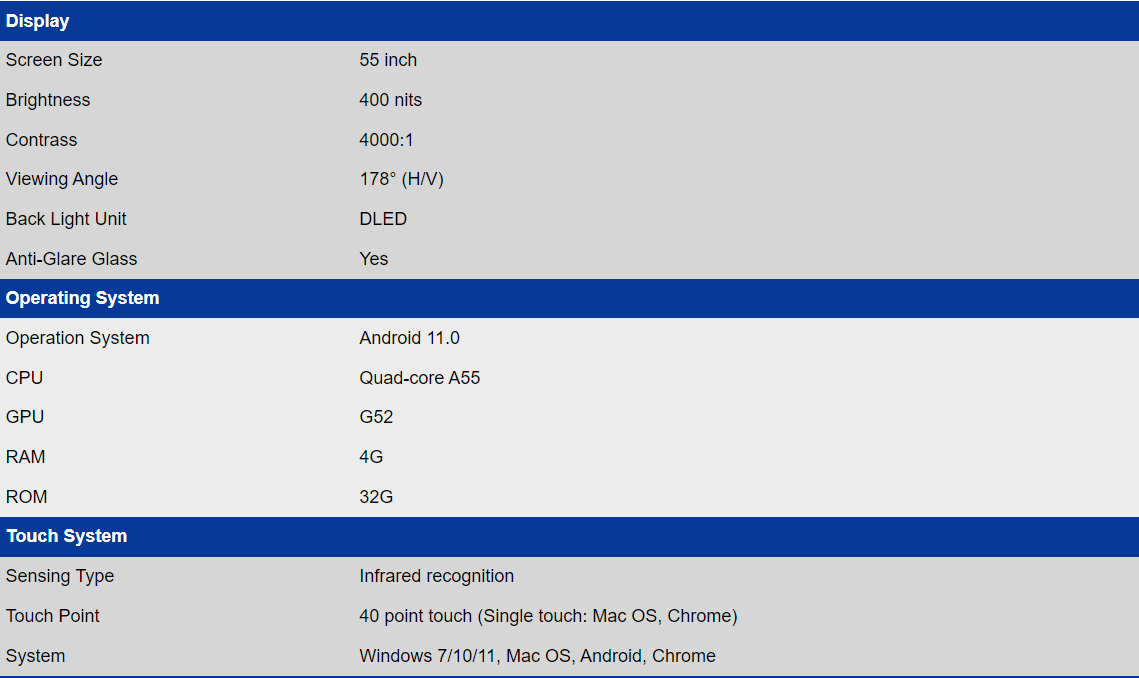
Task: Select the GPU row label
Action: (x=25, y=417)
